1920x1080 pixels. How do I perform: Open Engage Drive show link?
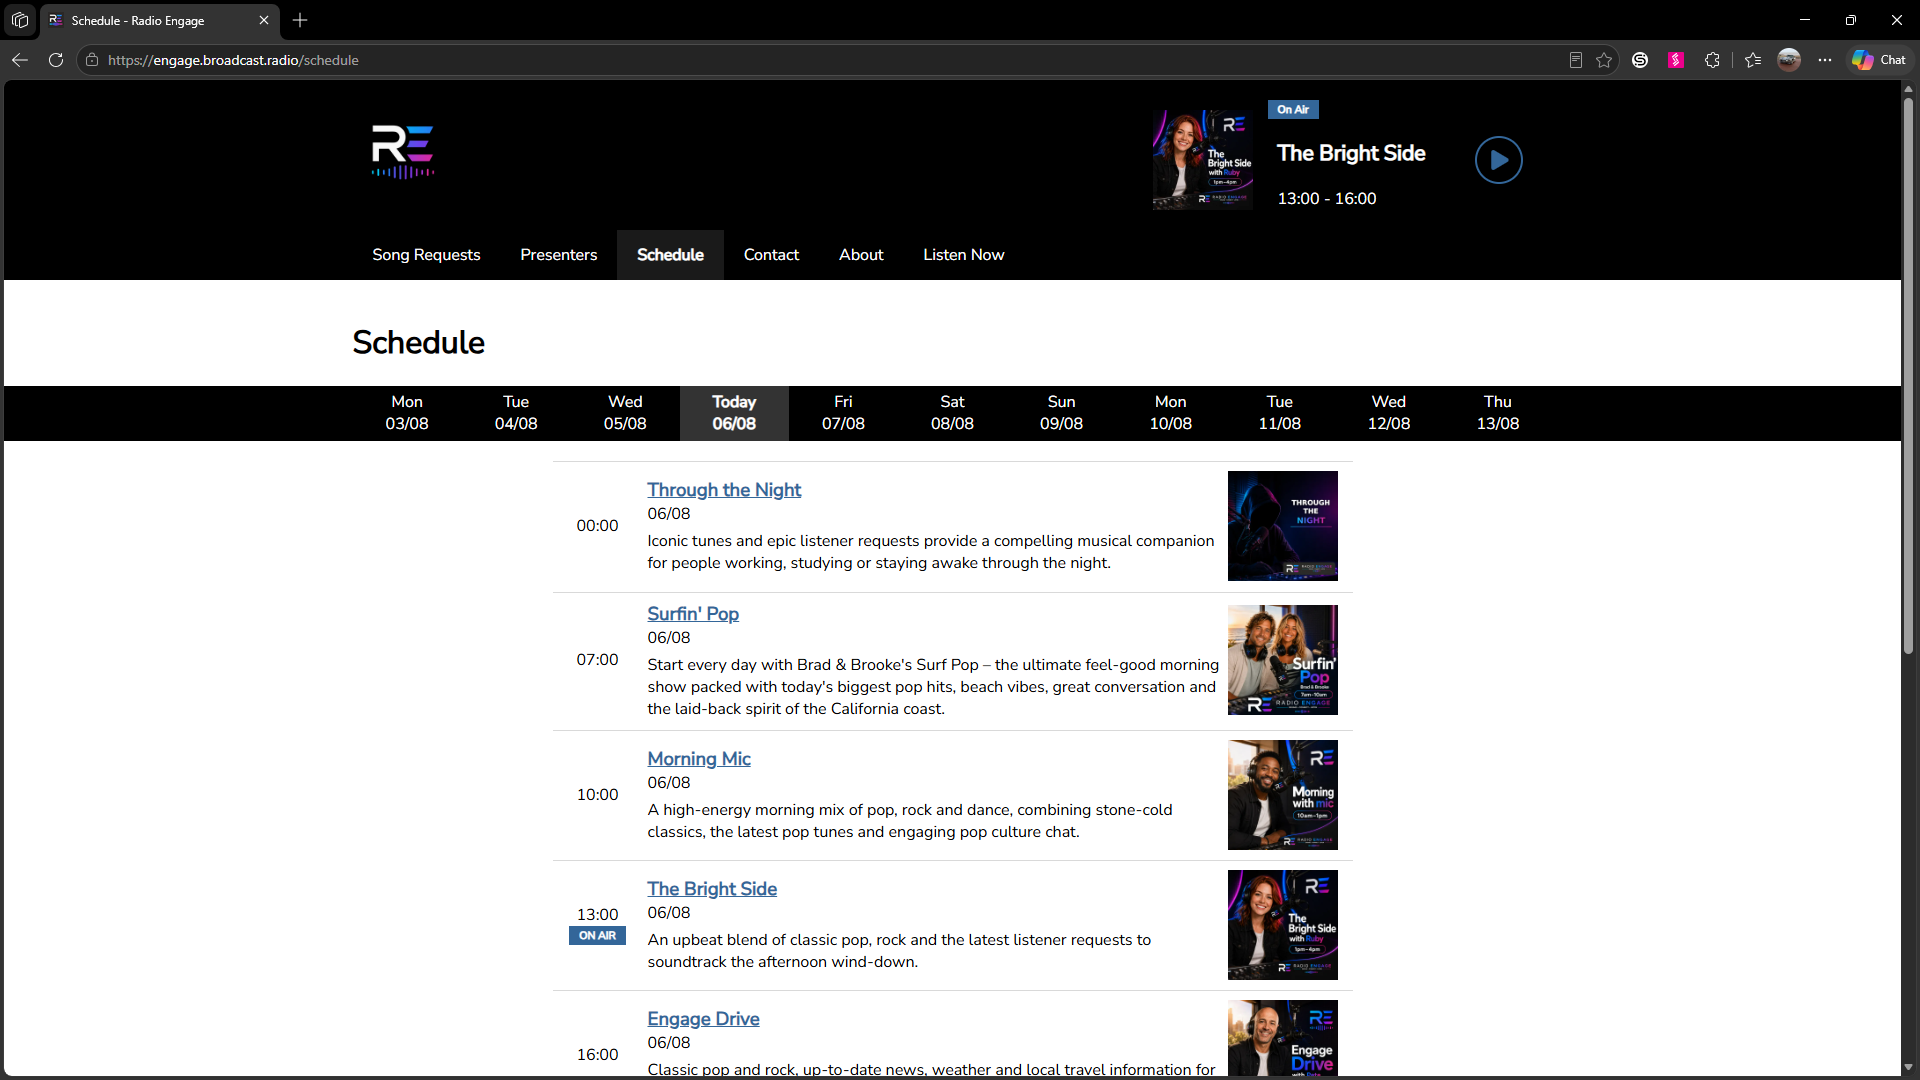[703, 1019]
